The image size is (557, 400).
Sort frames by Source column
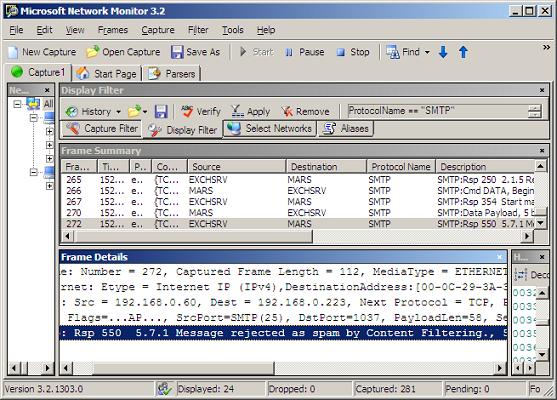pyautogui.click(x=237, y=167)
